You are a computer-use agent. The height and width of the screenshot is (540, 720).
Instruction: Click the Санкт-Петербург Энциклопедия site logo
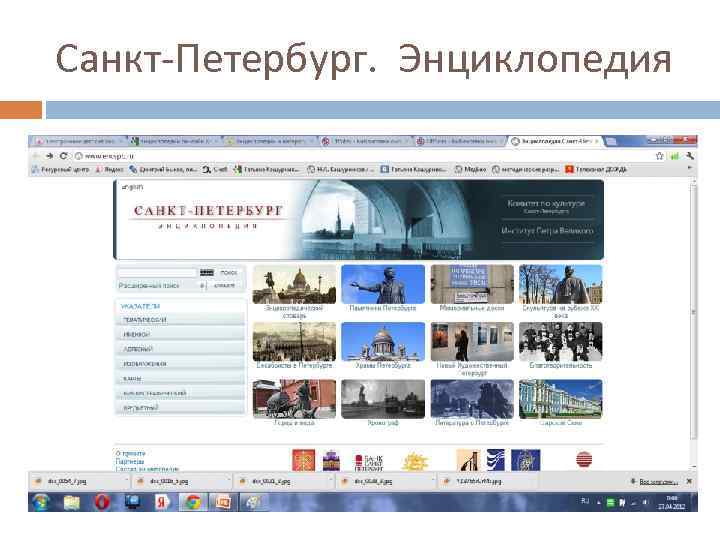[208, 217]
